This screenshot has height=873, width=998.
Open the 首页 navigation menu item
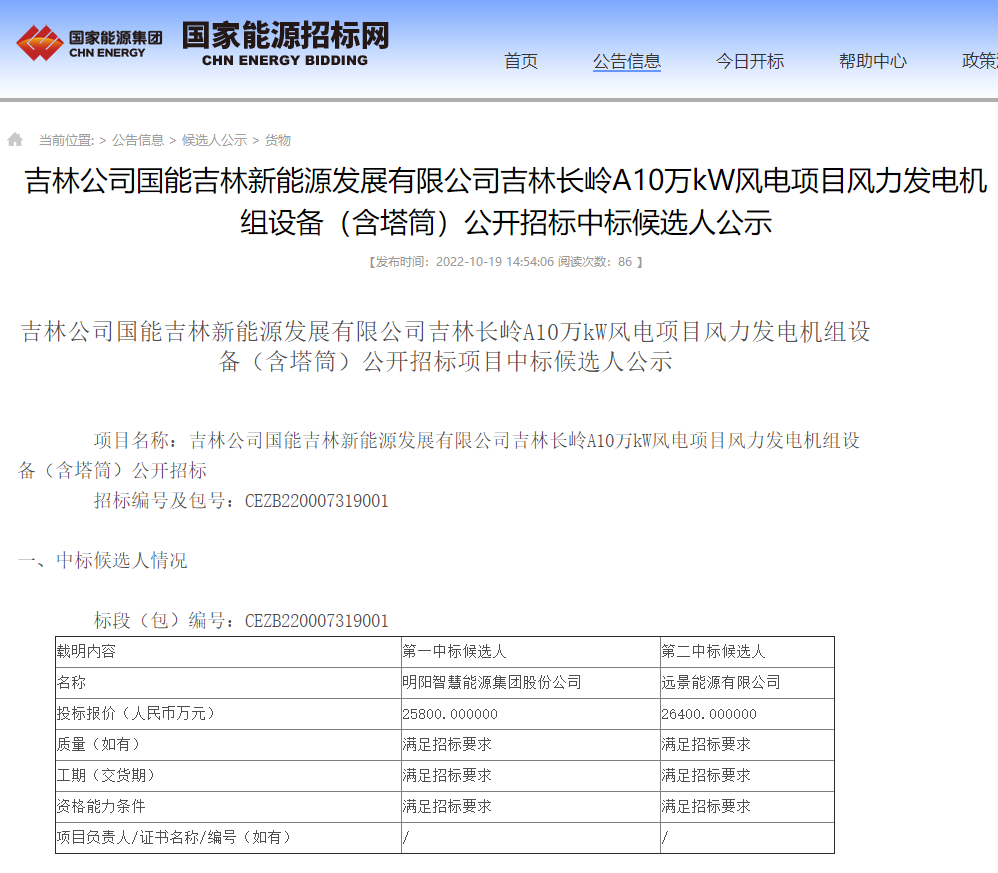click(x=521, y=61)
